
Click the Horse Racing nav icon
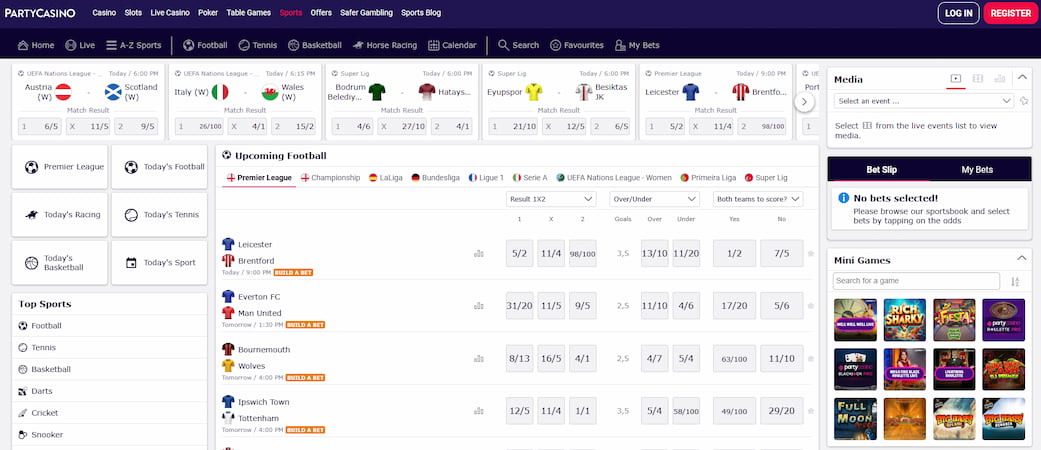[x=357, y=45]
